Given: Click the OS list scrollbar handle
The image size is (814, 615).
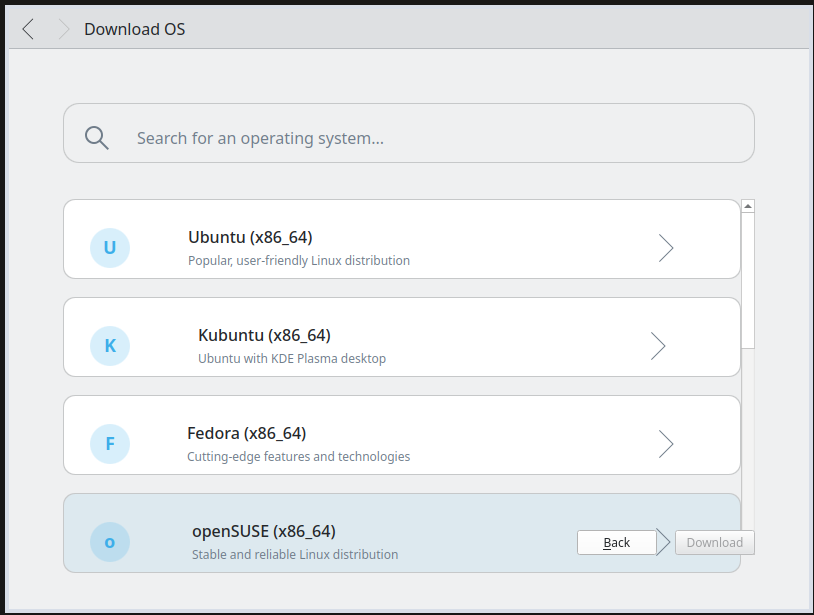Looking at the screenshot, I should pos(748,281).
